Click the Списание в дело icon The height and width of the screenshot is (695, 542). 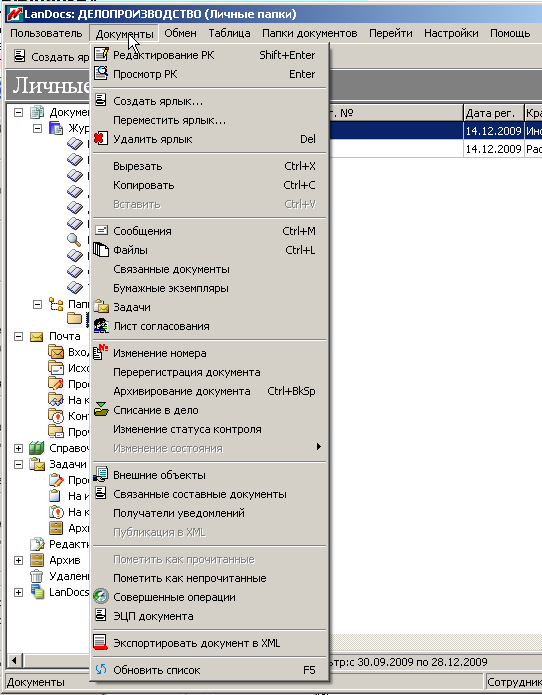(101, 410)
